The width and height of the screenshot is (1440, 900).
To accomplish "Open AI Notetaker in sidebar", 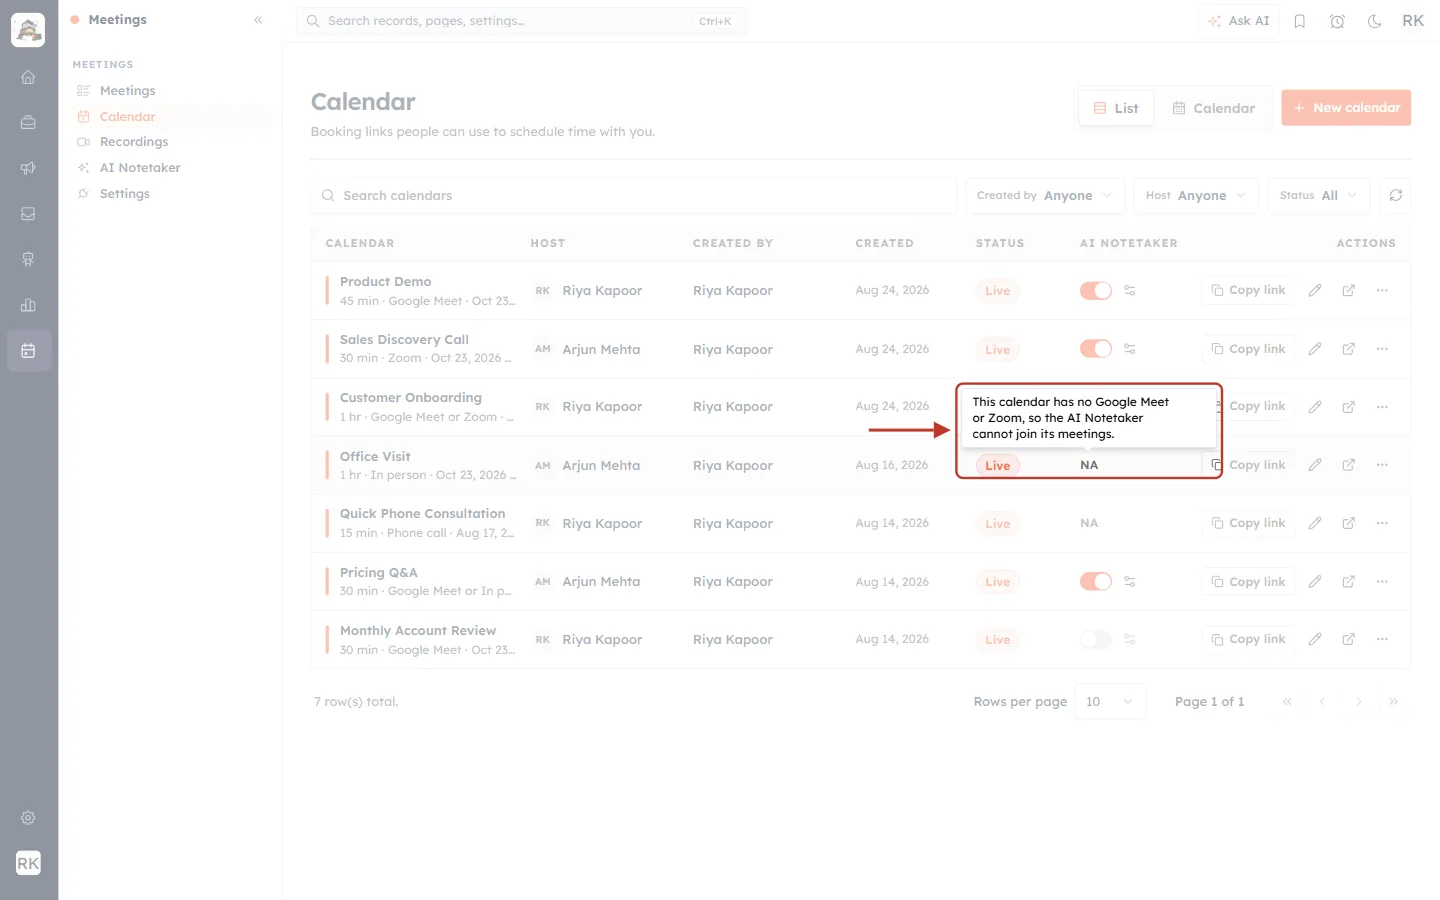I will coord(140,168).
